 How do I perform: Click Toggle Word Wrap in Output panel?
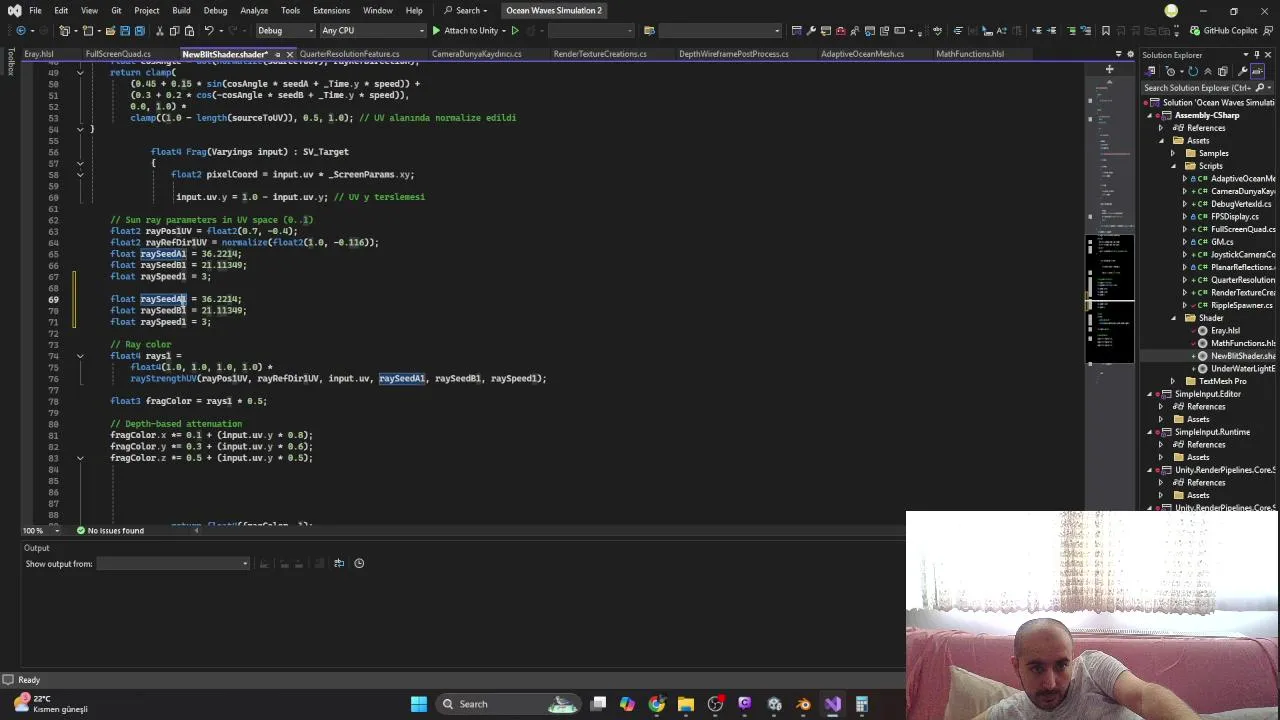point(339,563)
